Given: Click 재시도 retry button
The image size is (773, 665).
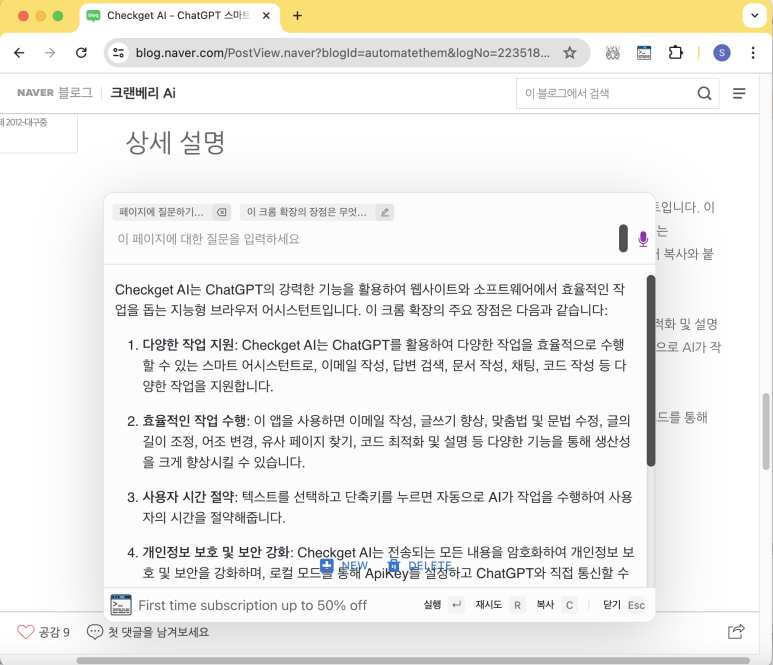Looking at the screenshot, I should point(488,605).
